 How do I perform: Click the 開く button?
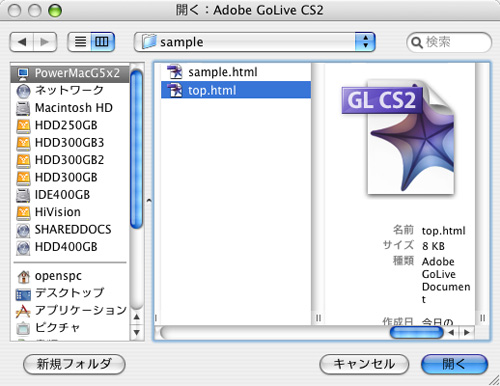[x=455, y=364]
